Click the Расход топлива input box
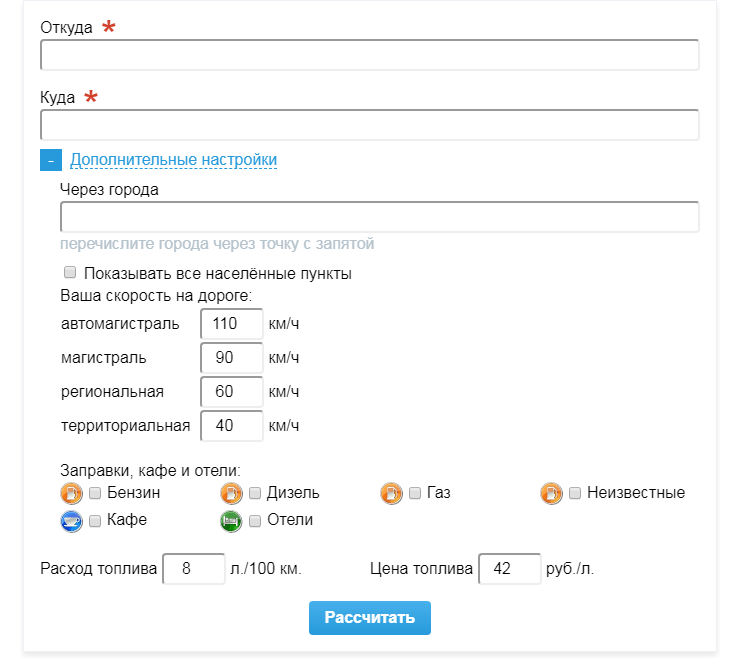This screenshot has height=658, width=742. (x=194, y=569)
